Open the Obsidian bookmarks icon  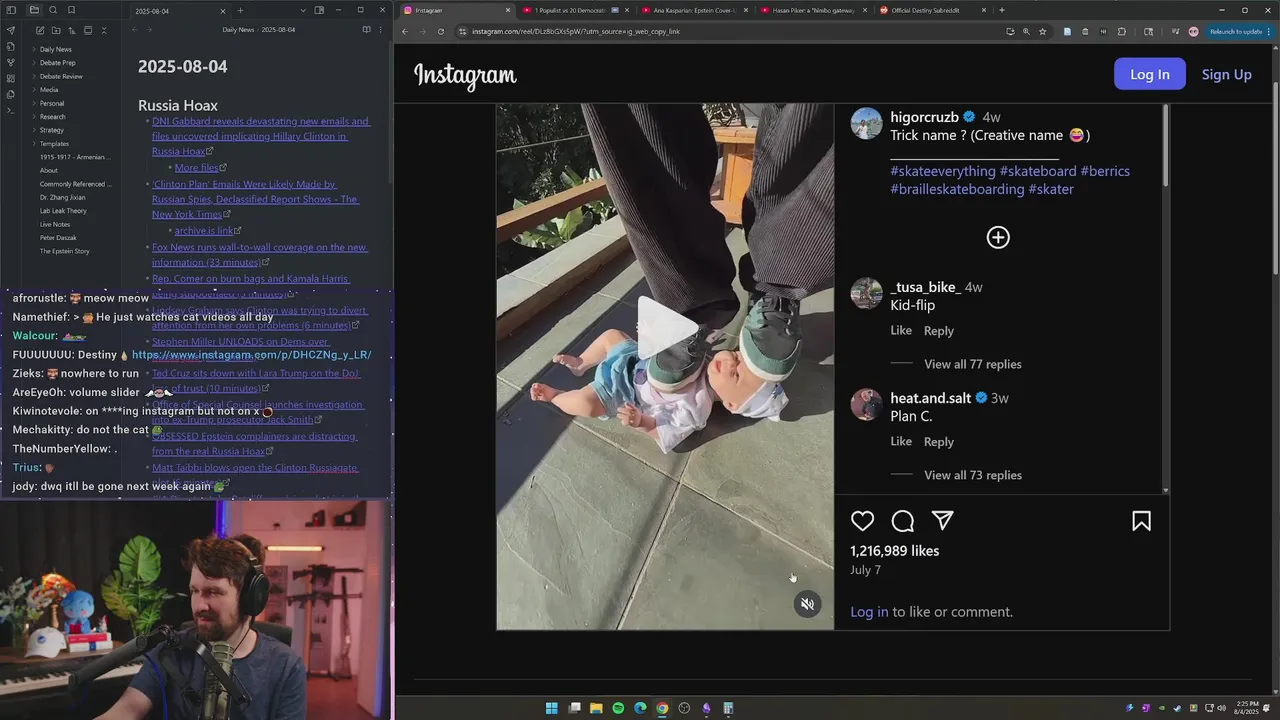tap(71, 10)
